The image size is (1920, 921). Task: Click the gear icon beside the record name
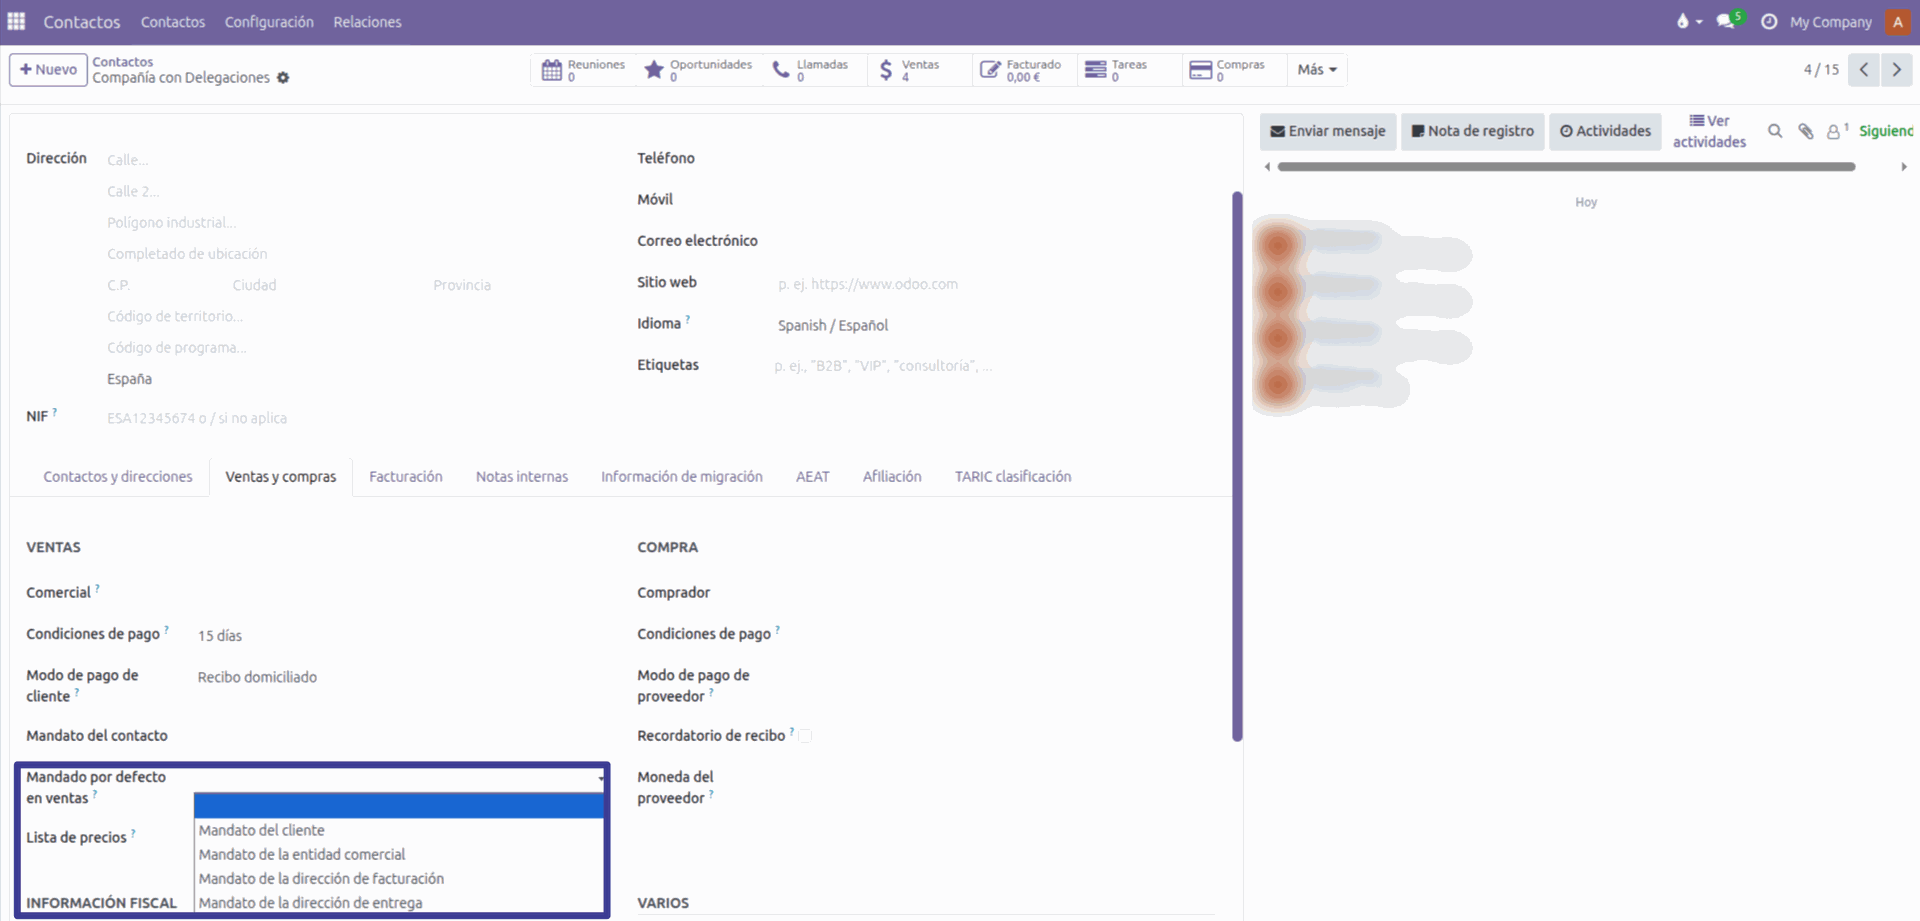click(283, 78)
